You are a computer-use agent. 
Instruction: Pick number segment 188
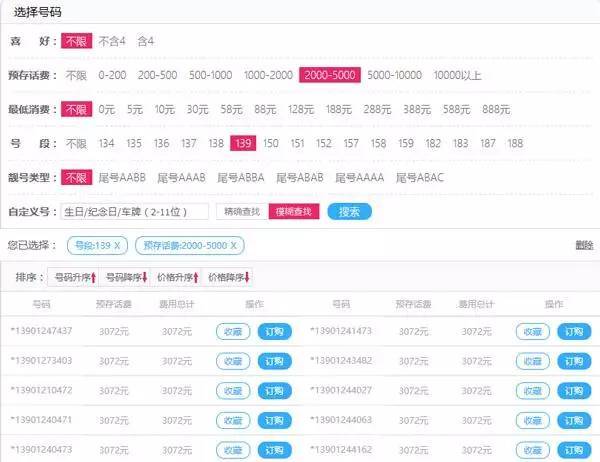click(x=515, y=144)
